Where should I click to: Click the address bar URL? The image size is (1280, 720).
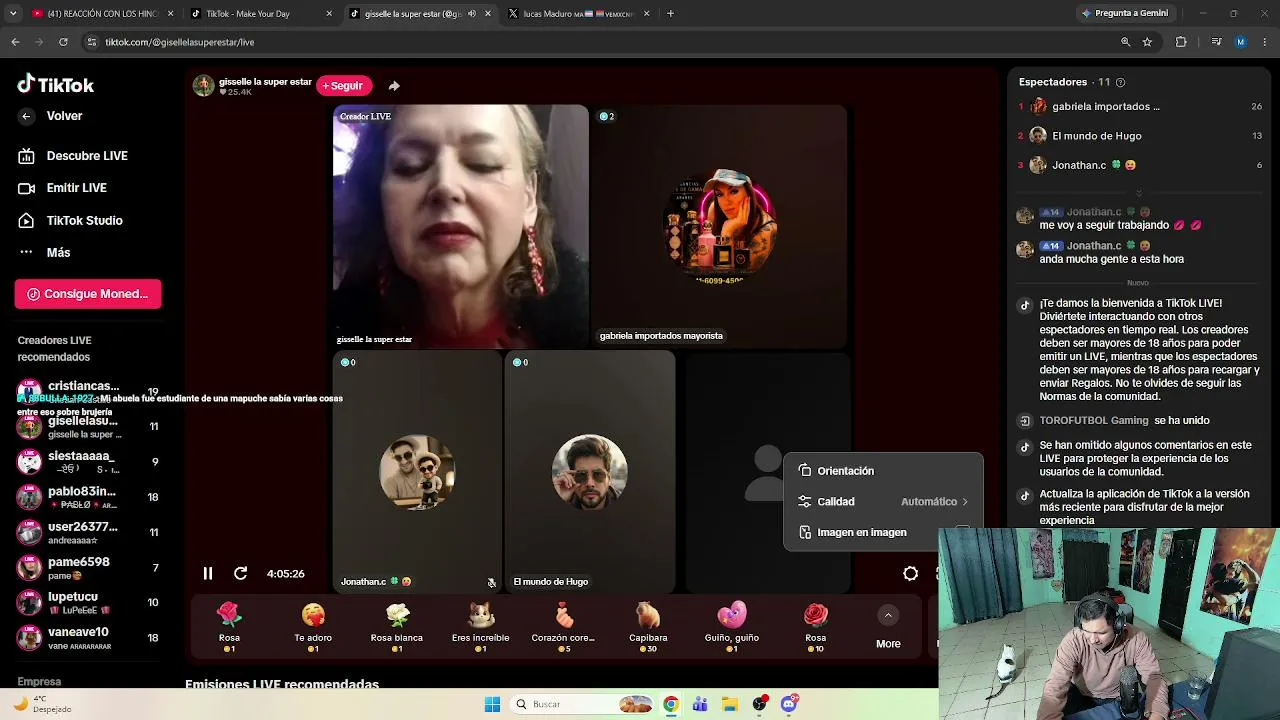pos(180,42)
